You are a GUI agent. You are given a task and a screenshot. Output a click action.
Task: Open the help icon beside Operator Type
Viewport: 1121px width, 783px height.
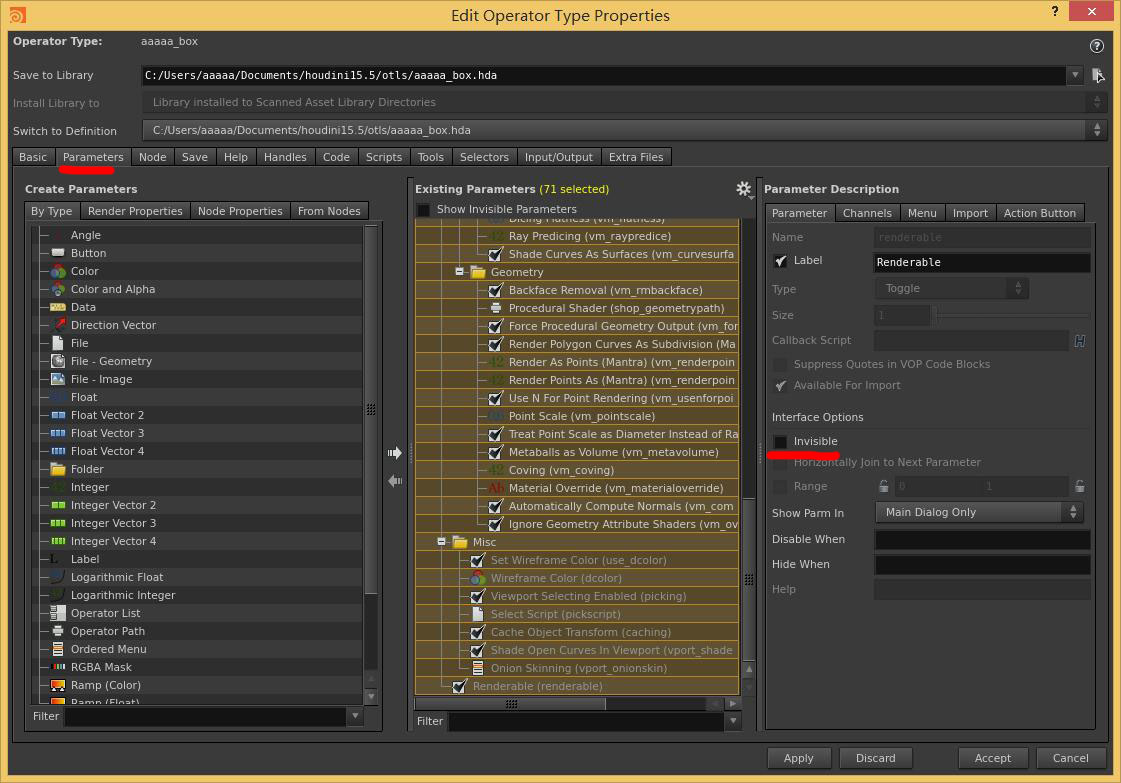[x=1097, y=46]
